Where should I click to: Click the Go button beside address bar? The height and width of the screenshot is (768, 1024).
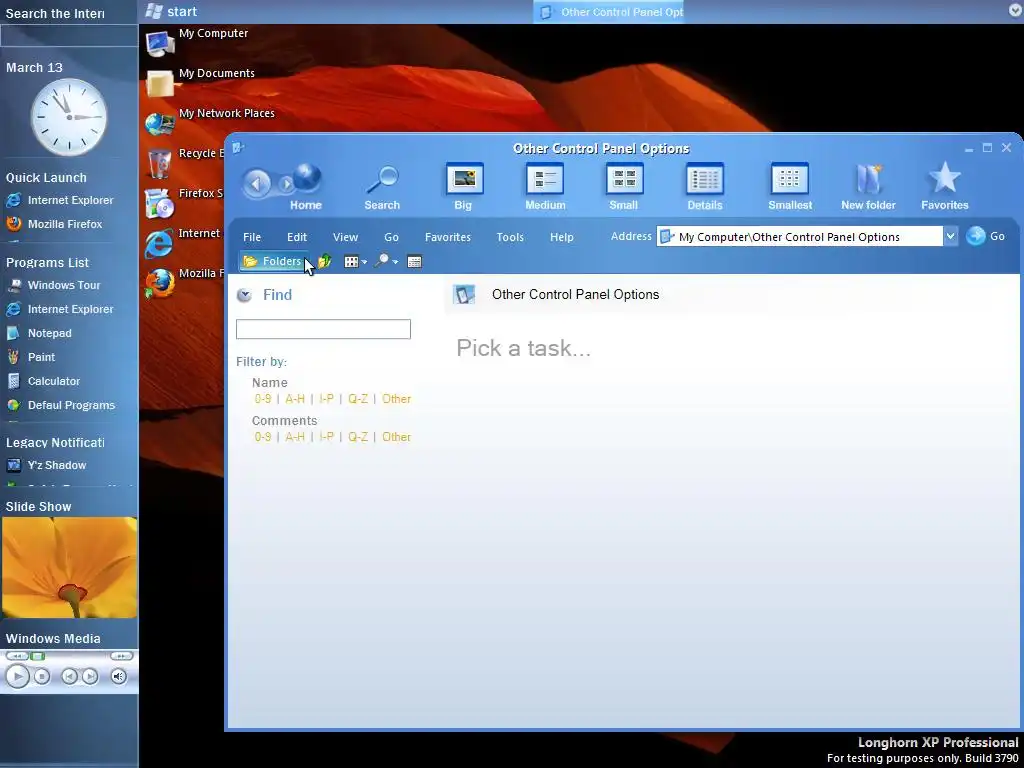[985, 236]
